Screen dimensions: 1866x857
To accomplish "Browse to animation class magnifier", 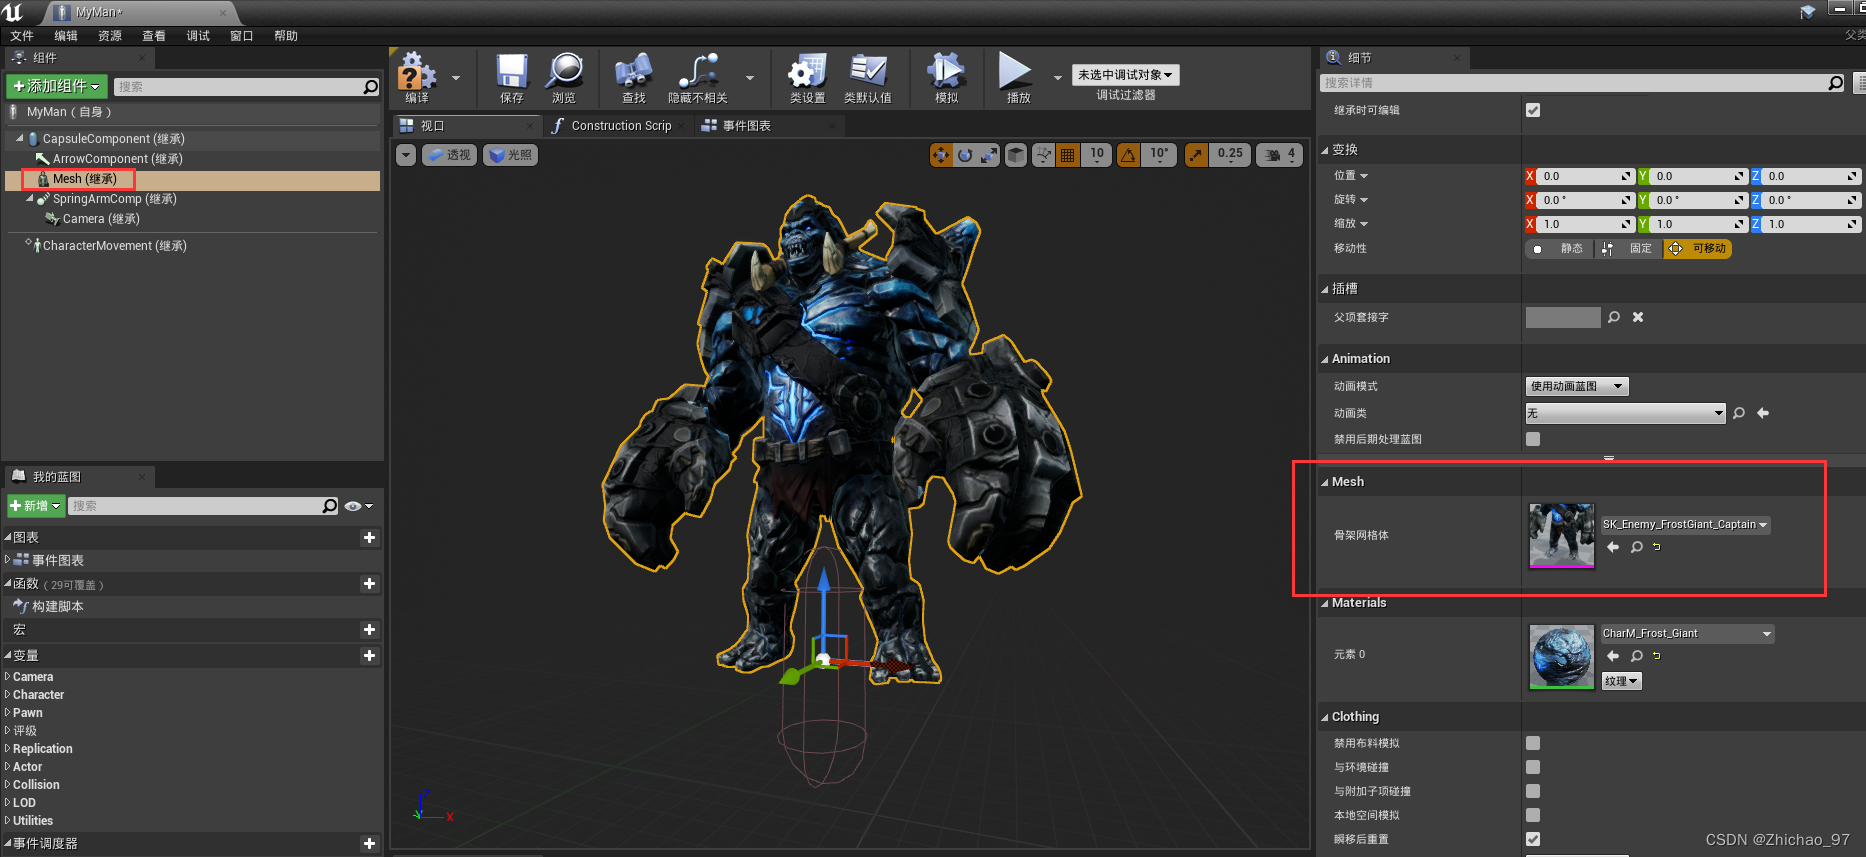I will point(1739,413).
